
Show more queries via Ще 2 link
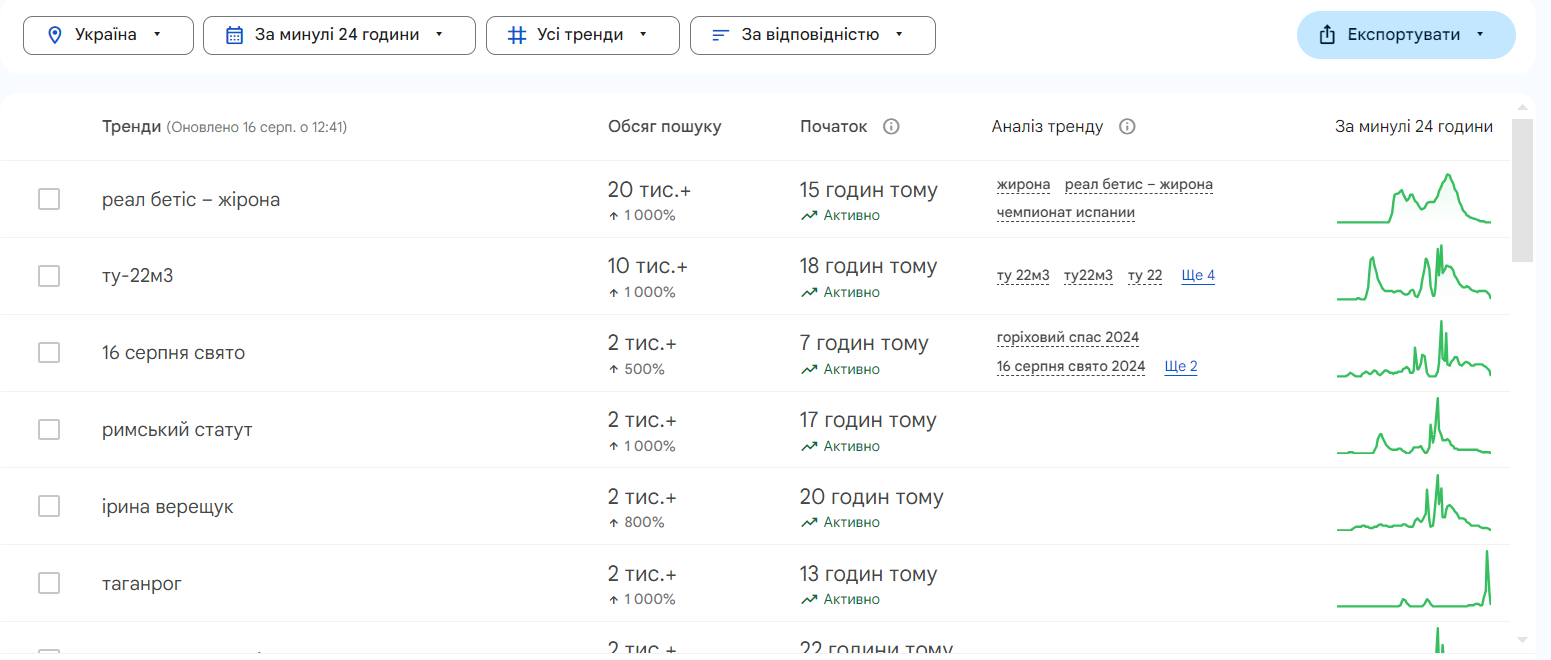tap(1181, 367)
